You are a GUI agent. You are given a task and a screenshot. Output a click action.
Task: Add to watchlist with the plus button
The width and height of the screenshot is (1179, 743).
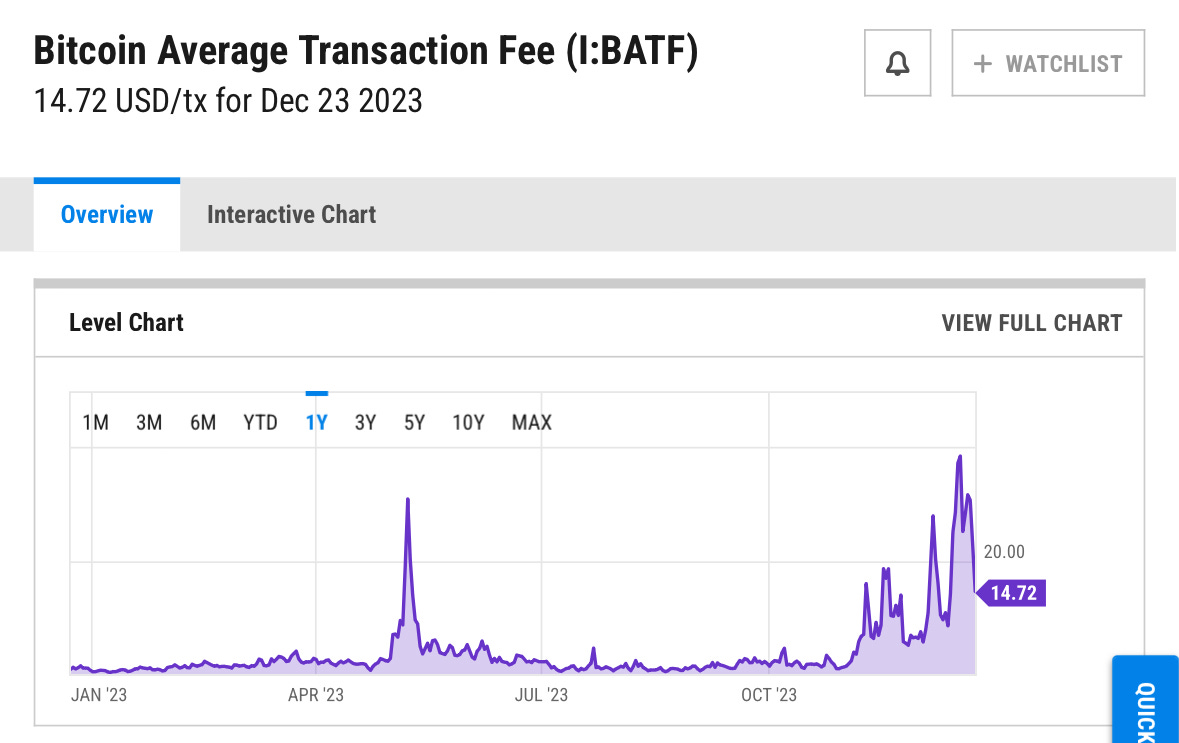coord(1048,63)
